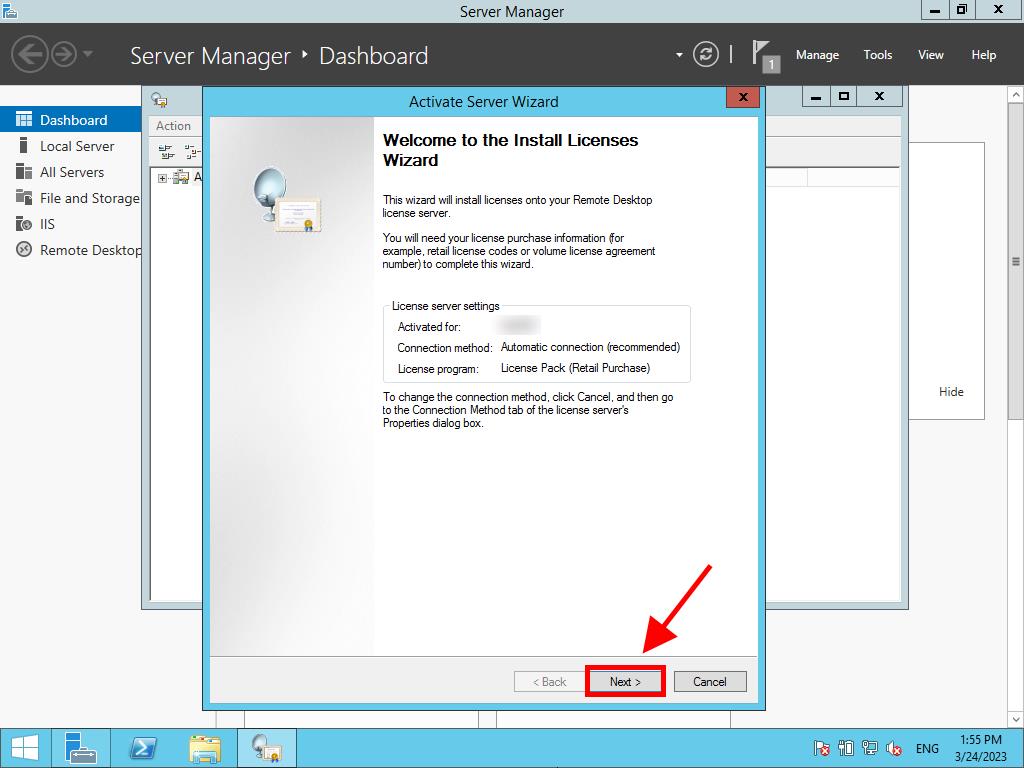Screen dimensions: 1024x768
Task: Open the network tray icon
Action: pos(870,748)
